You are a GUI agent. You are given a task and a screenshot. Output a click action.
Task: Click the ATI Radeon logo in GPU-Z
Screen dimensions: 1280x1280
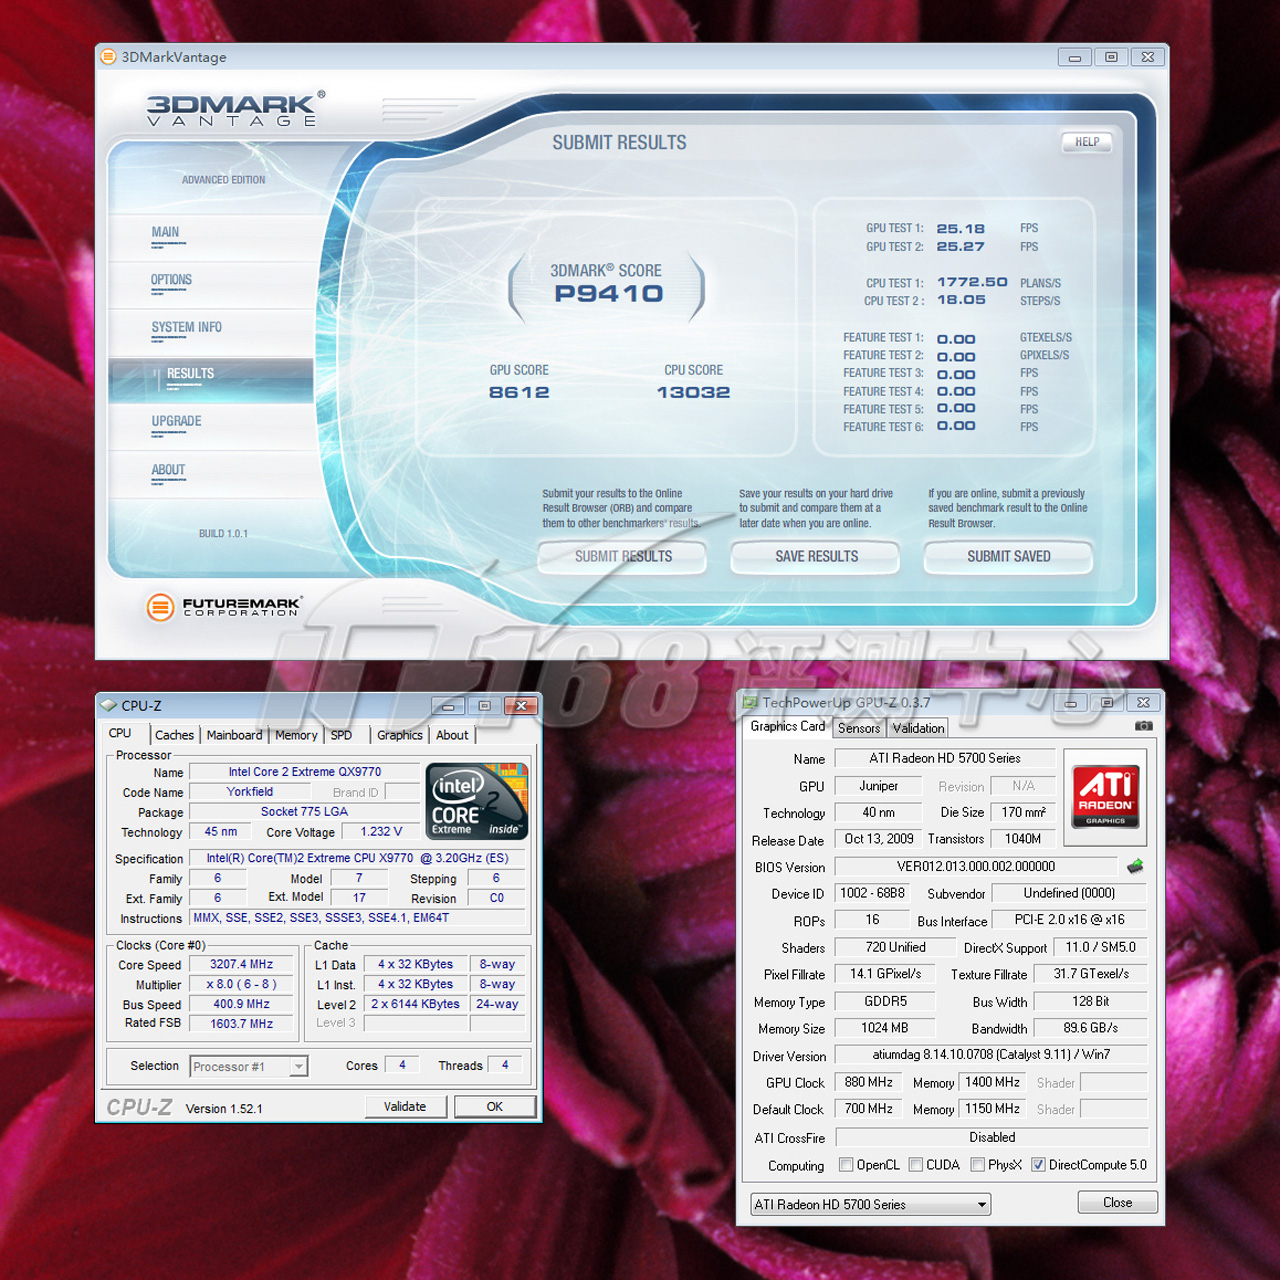coord(1105,795)
